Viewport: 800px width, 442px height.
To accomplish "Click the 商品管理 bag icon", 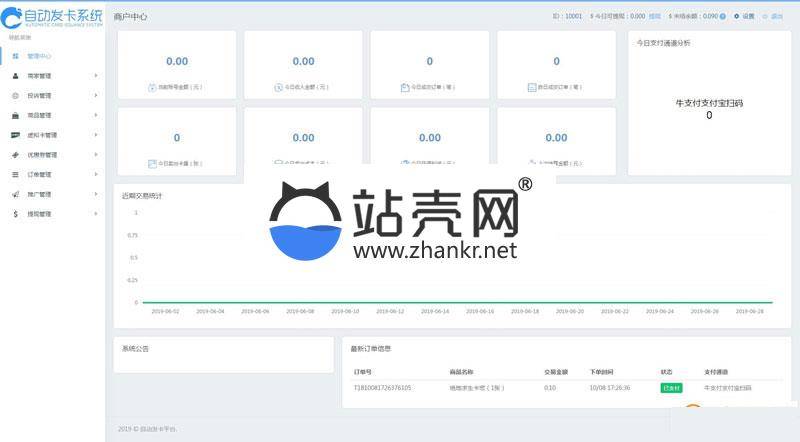I will click(15, 115).
